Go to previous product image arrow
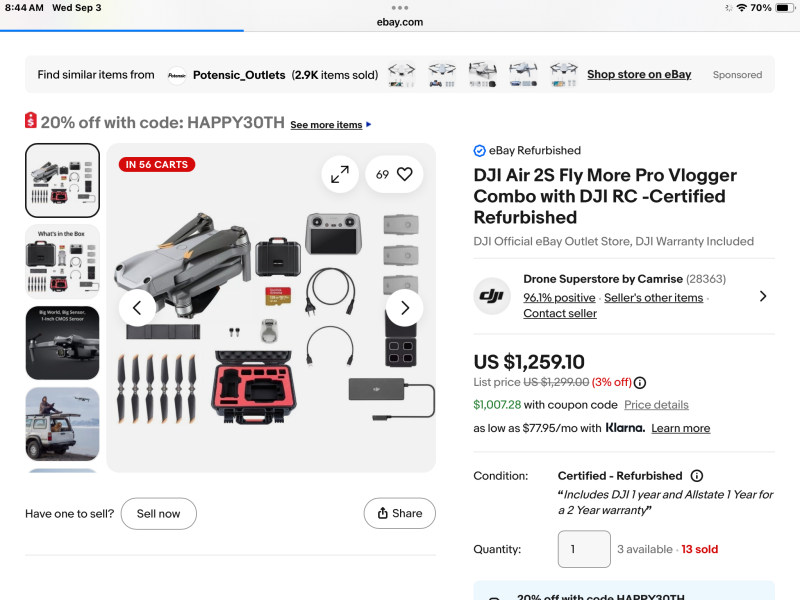This screenshot has height=600, width=800. pos(137,308)
